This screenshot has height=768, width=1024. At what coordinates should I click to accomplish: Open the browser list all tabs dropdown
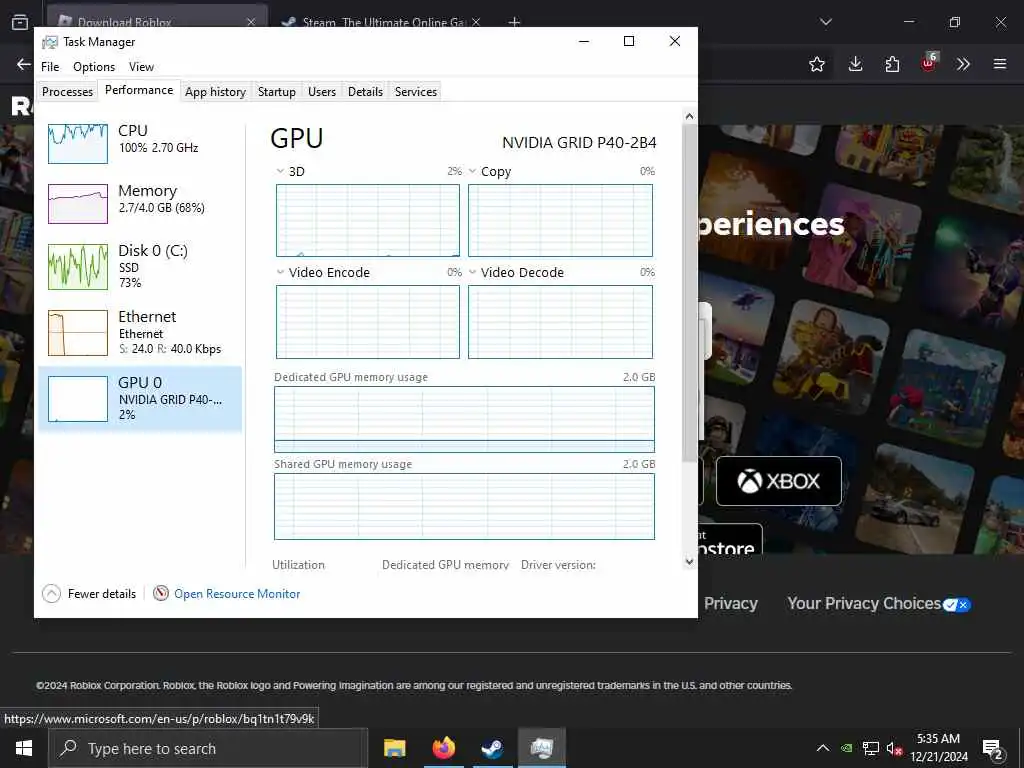pos(826,22)
